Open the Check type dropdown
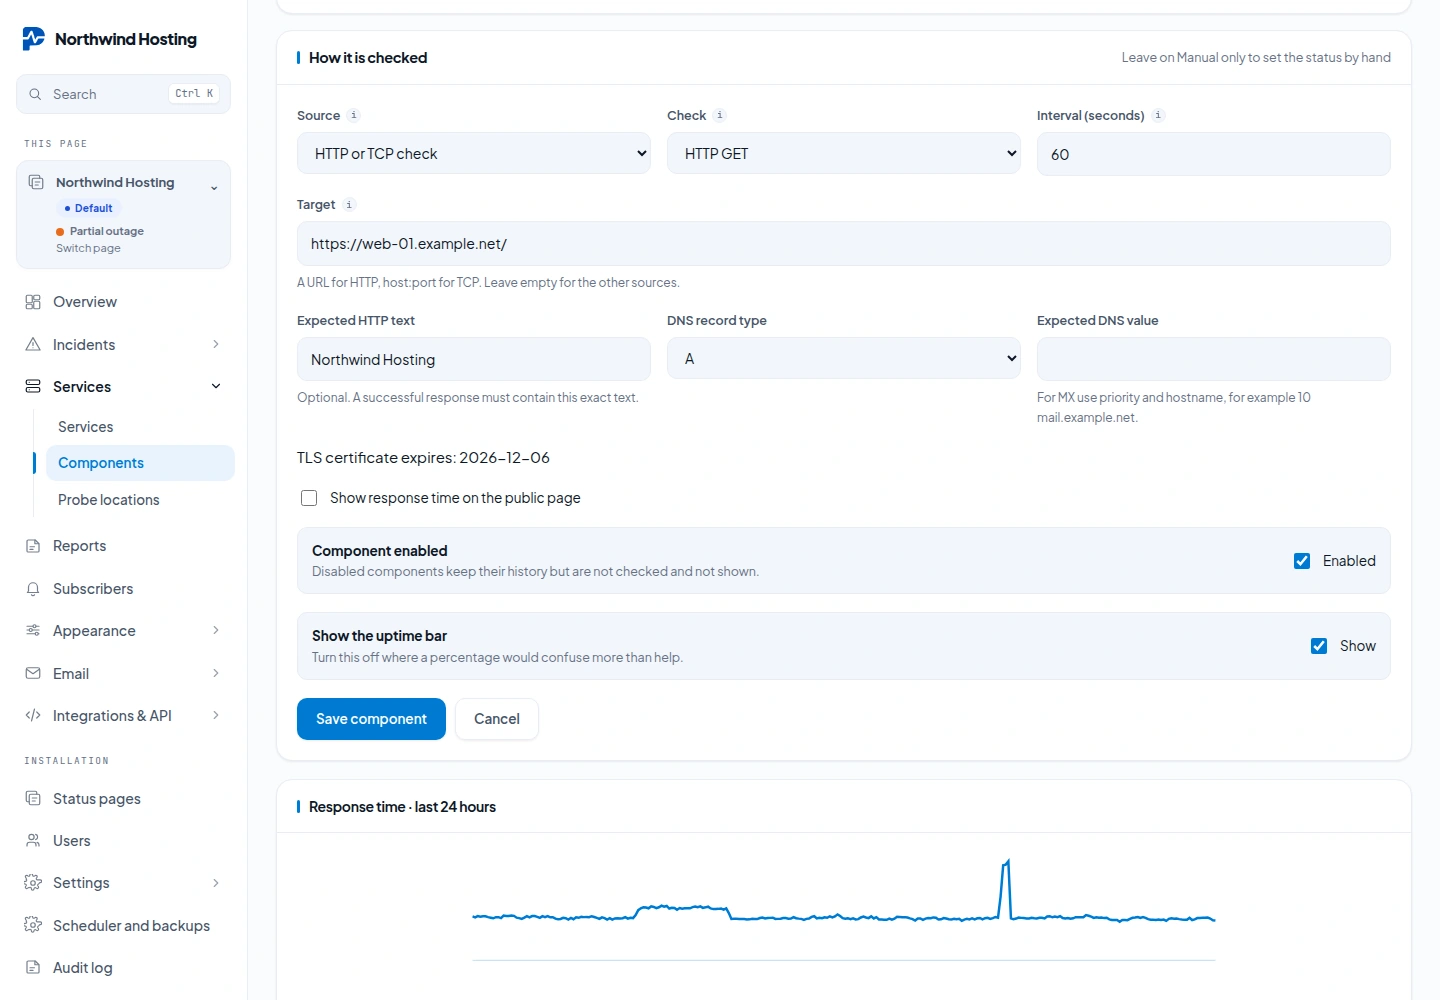 tap(844, 154)
